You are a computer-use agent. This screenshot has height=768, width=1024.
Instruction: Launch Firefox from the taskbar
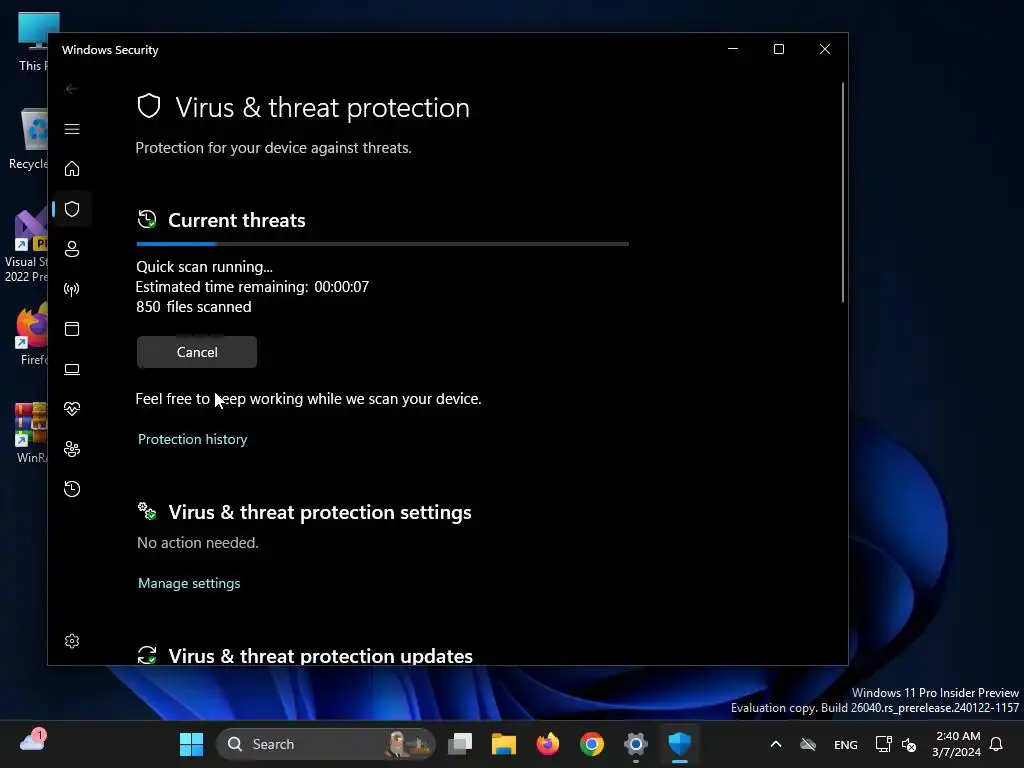548,744
